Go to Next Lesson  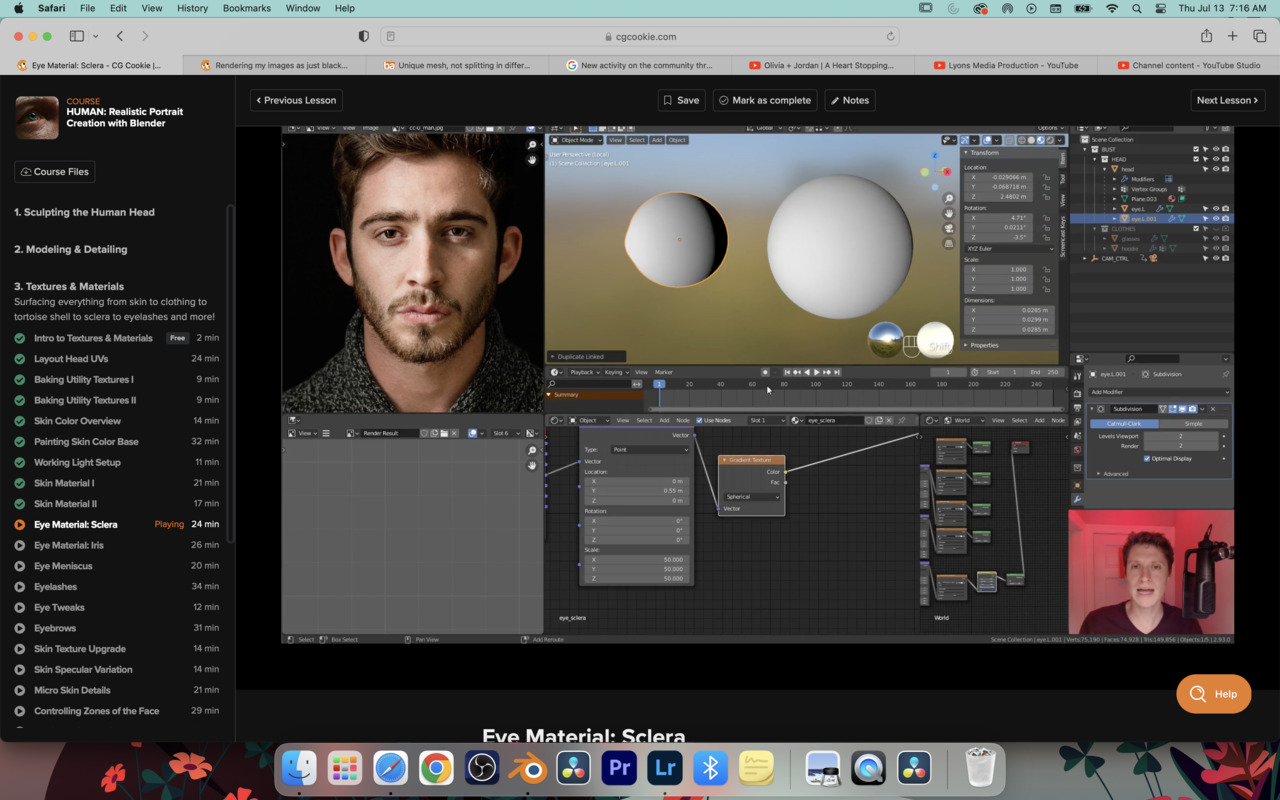1228,100
